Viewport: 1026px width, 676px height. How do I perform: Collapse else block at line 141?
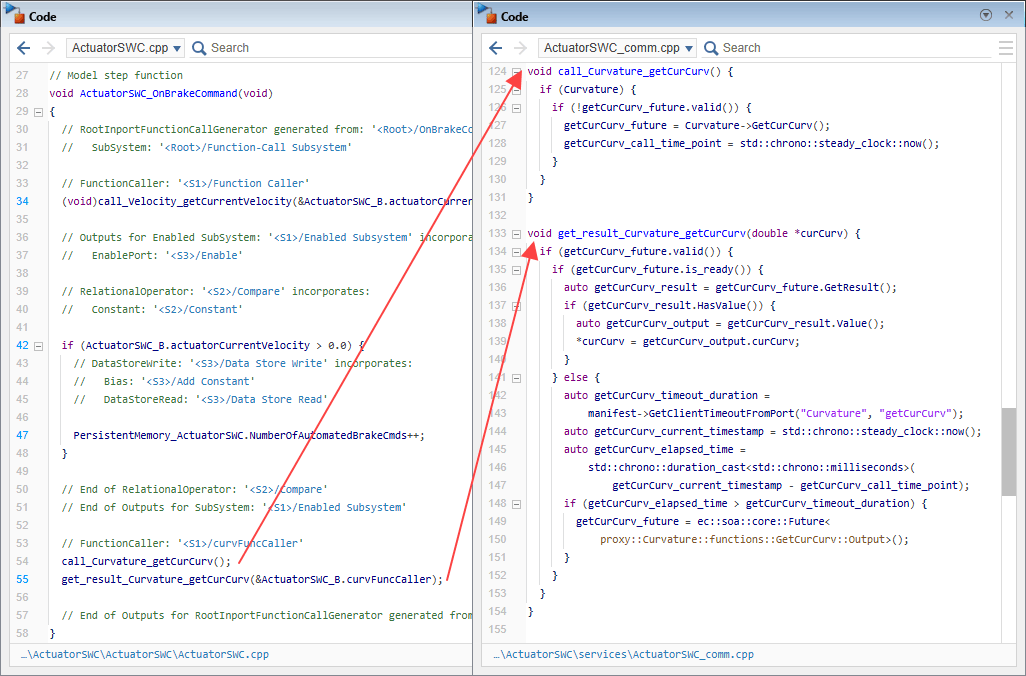[516, 378]
